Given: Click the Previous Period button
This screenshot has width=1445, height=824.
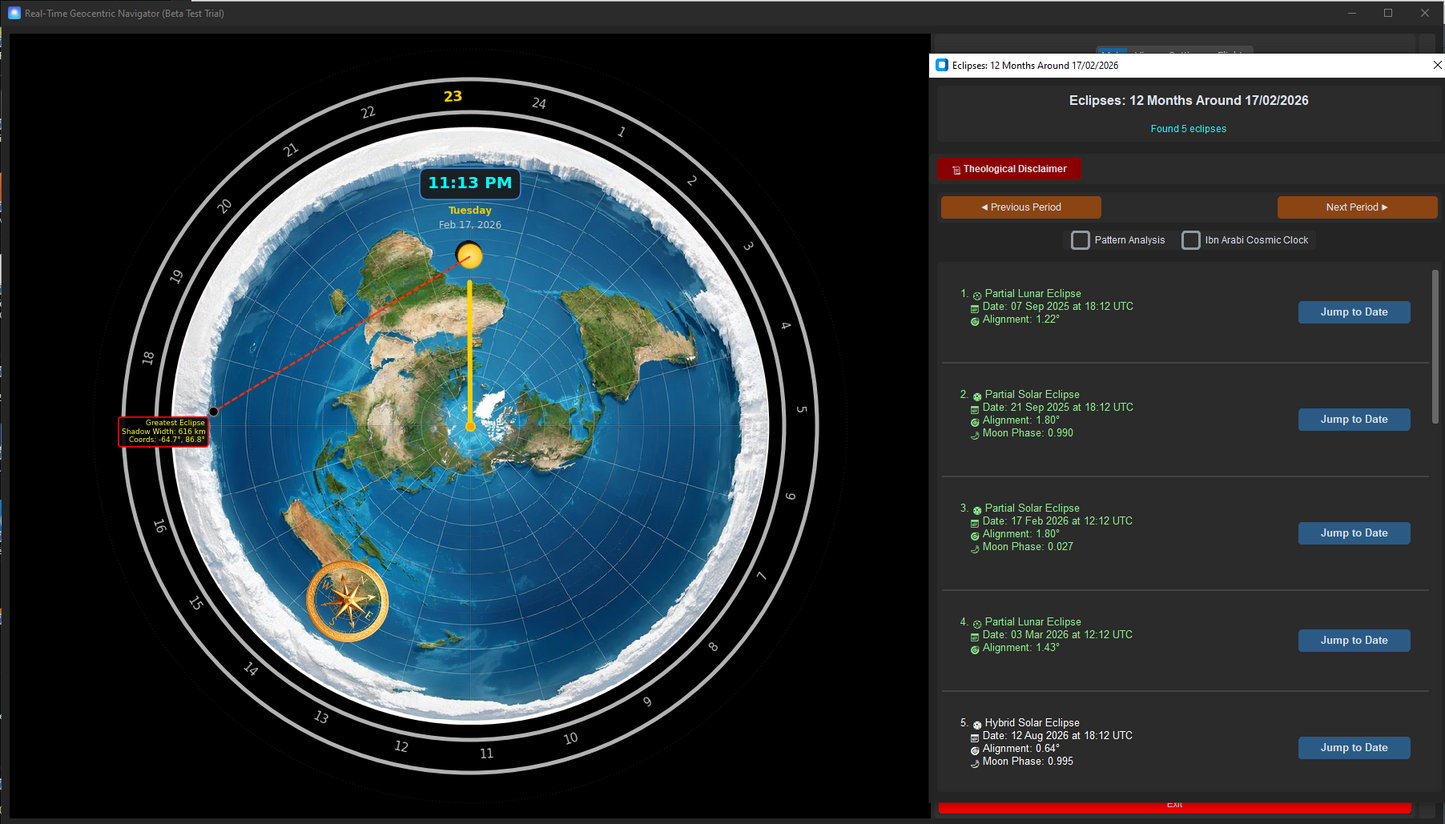Looking at the screenshot, I should pos(1020,207).
